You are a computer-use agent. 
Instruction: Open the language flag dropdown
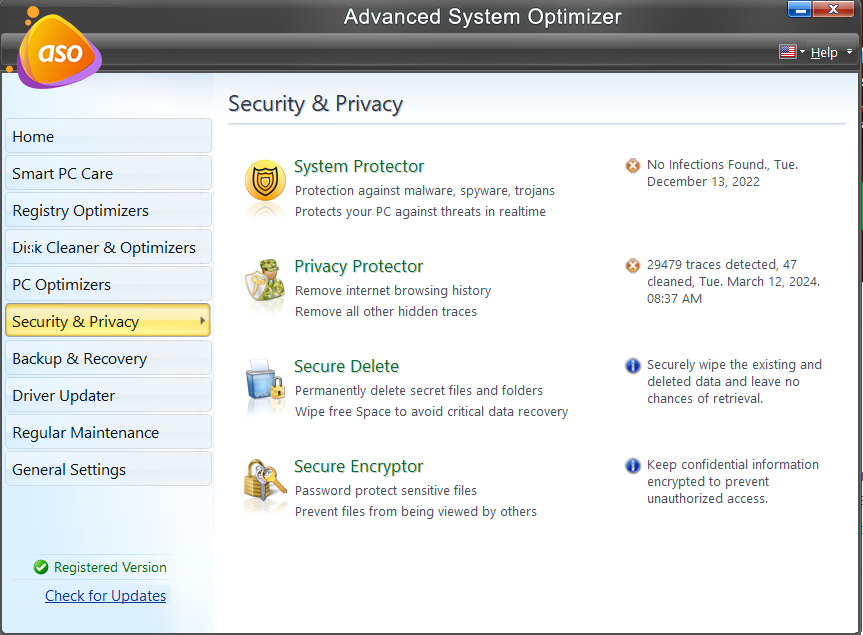pyautogui.click(x=789, y=52)
